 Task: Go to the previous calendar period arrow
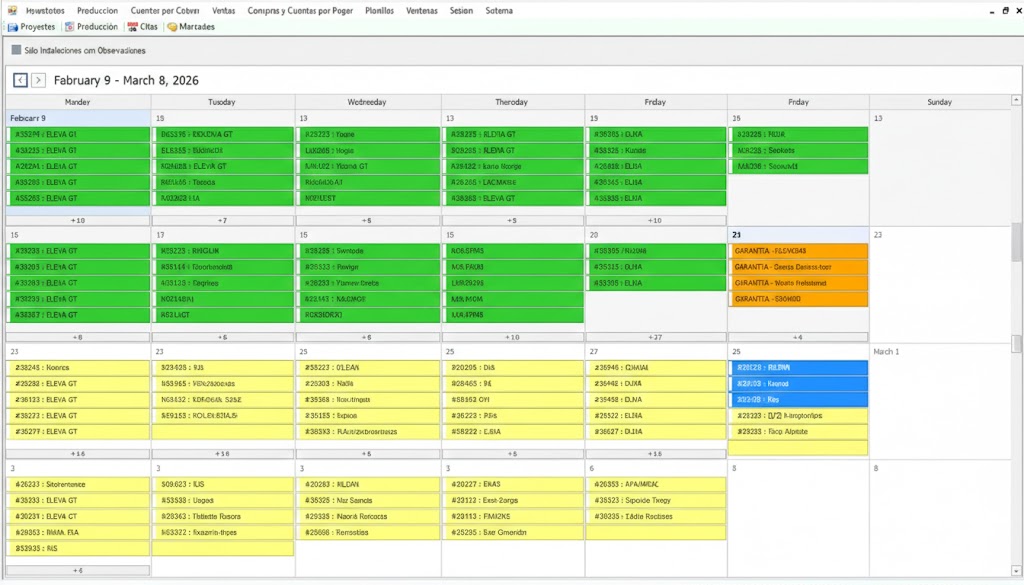pos(20,80)
